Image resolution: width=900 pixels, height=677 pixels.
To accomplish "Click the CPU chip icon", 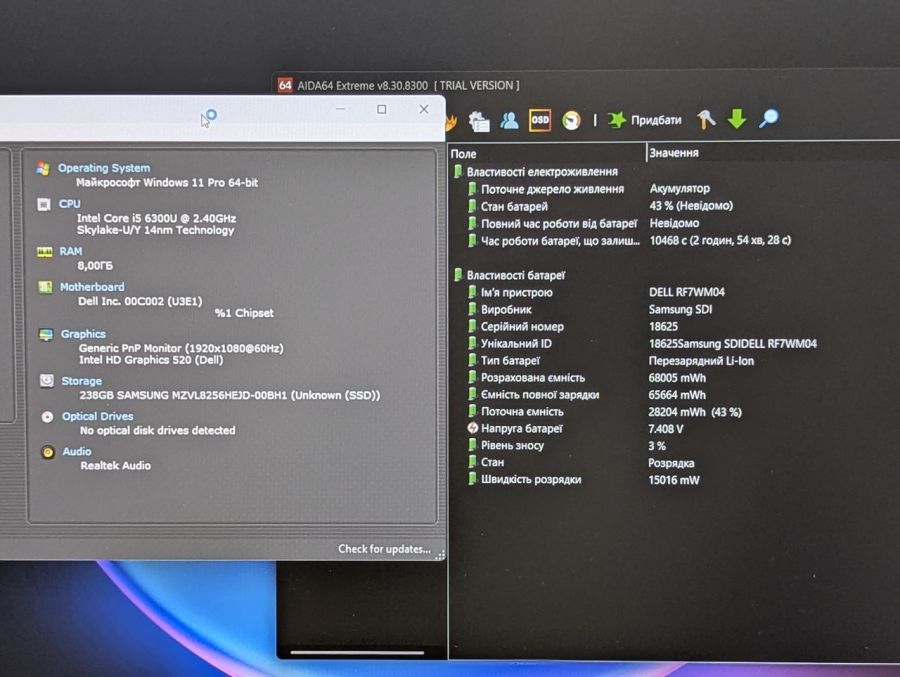I will (44, 204).
